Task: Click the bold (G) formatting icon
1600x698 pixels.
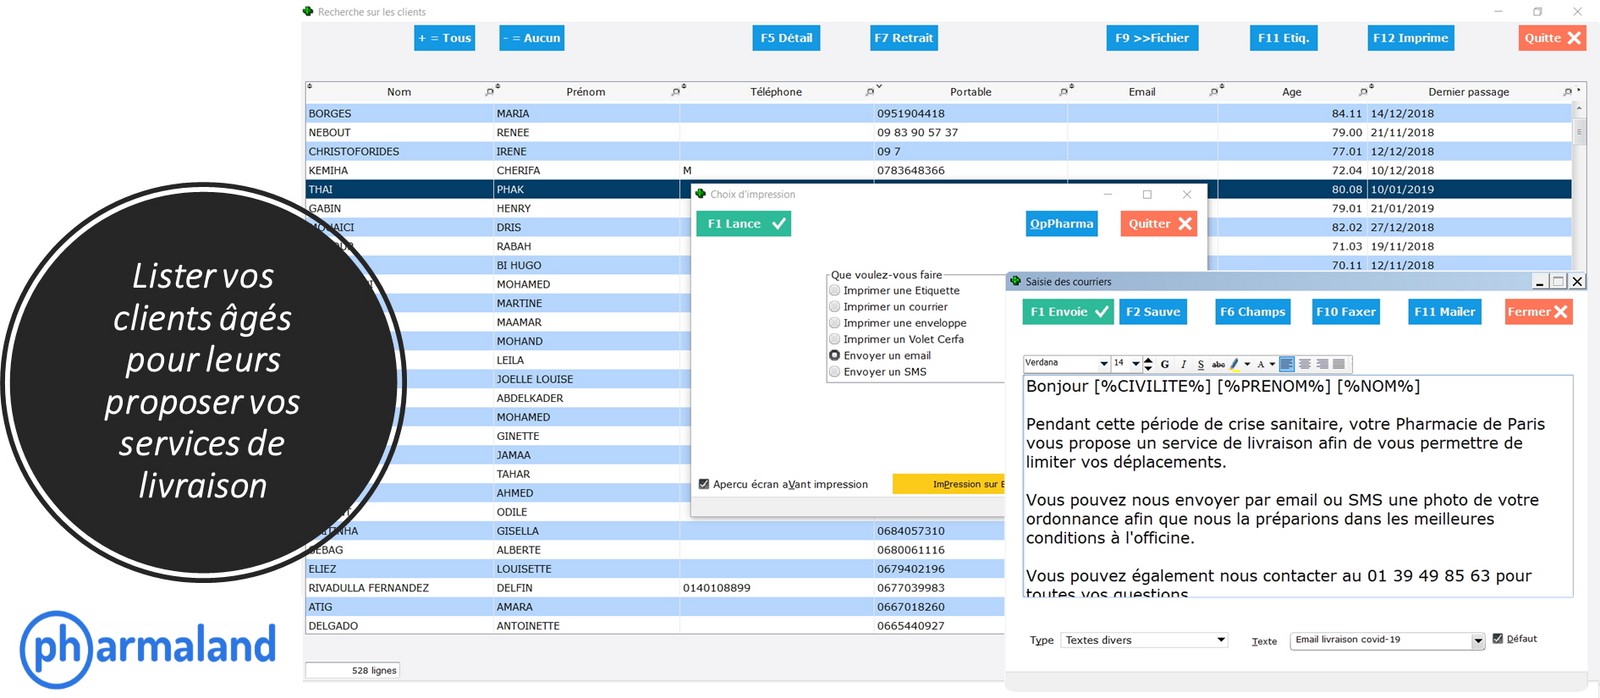Action: [x=1165, y=364]
